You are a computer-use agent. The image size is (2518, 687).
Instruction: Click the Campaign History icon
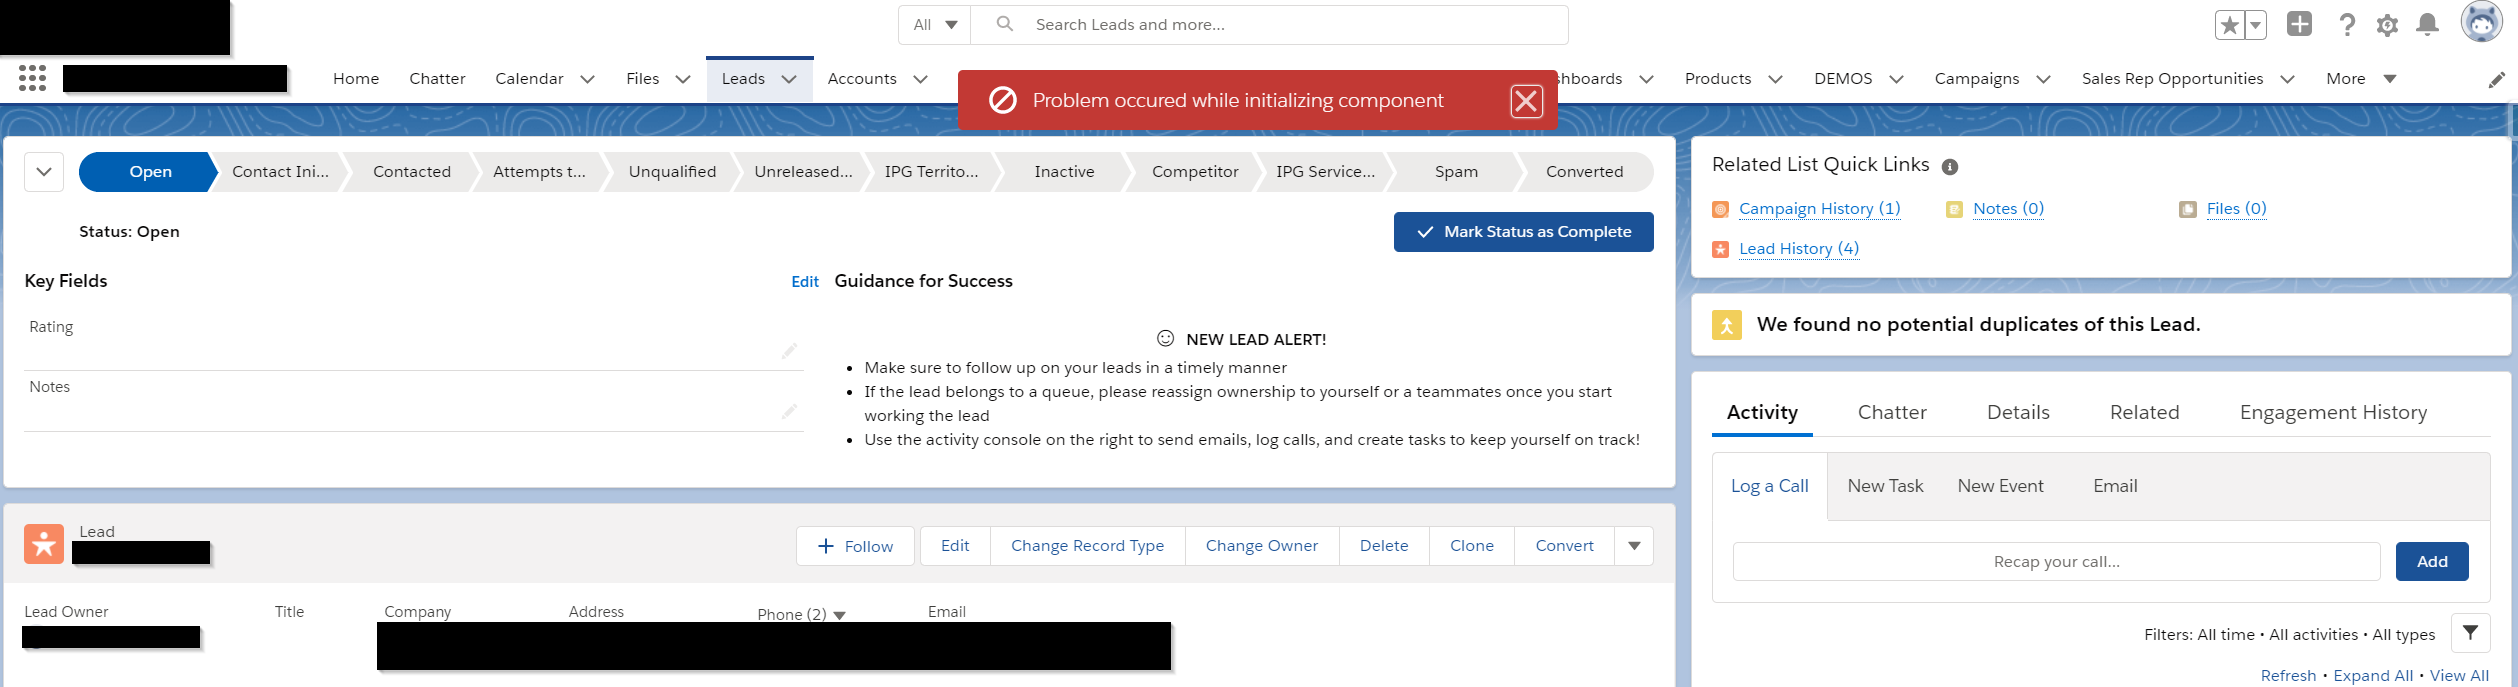1720,209
